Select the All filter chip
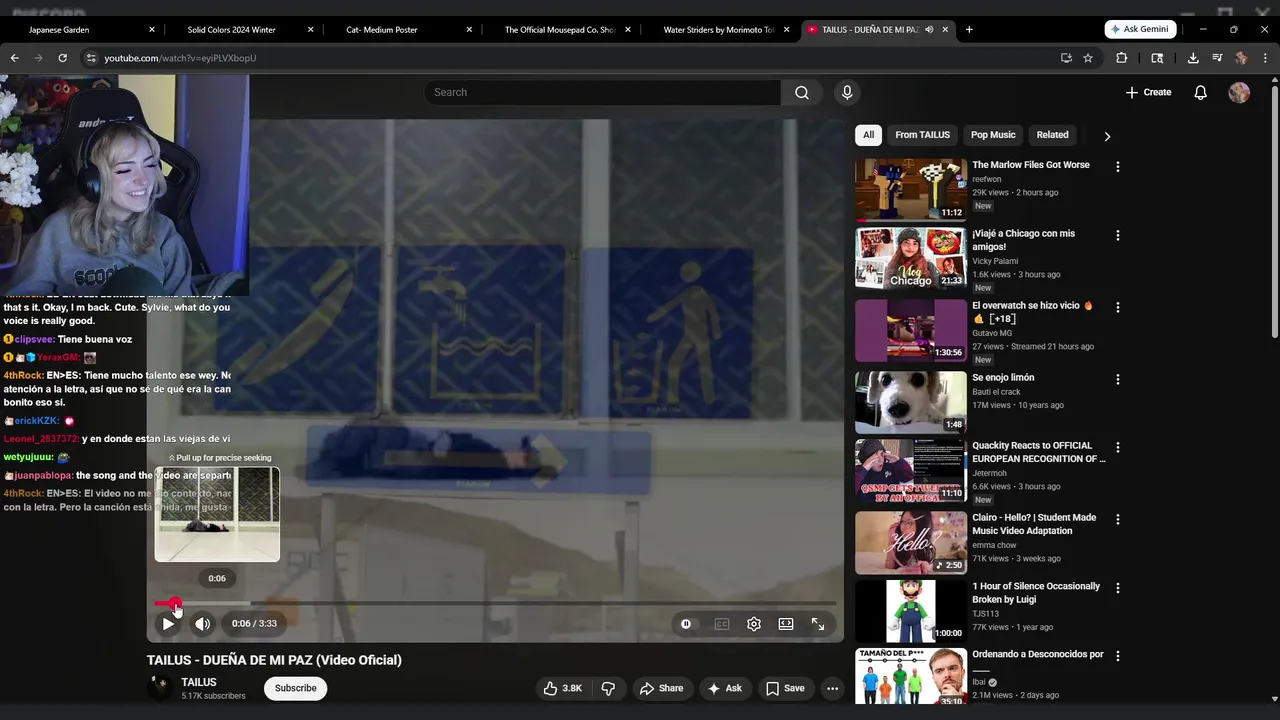 coord(868,135)
